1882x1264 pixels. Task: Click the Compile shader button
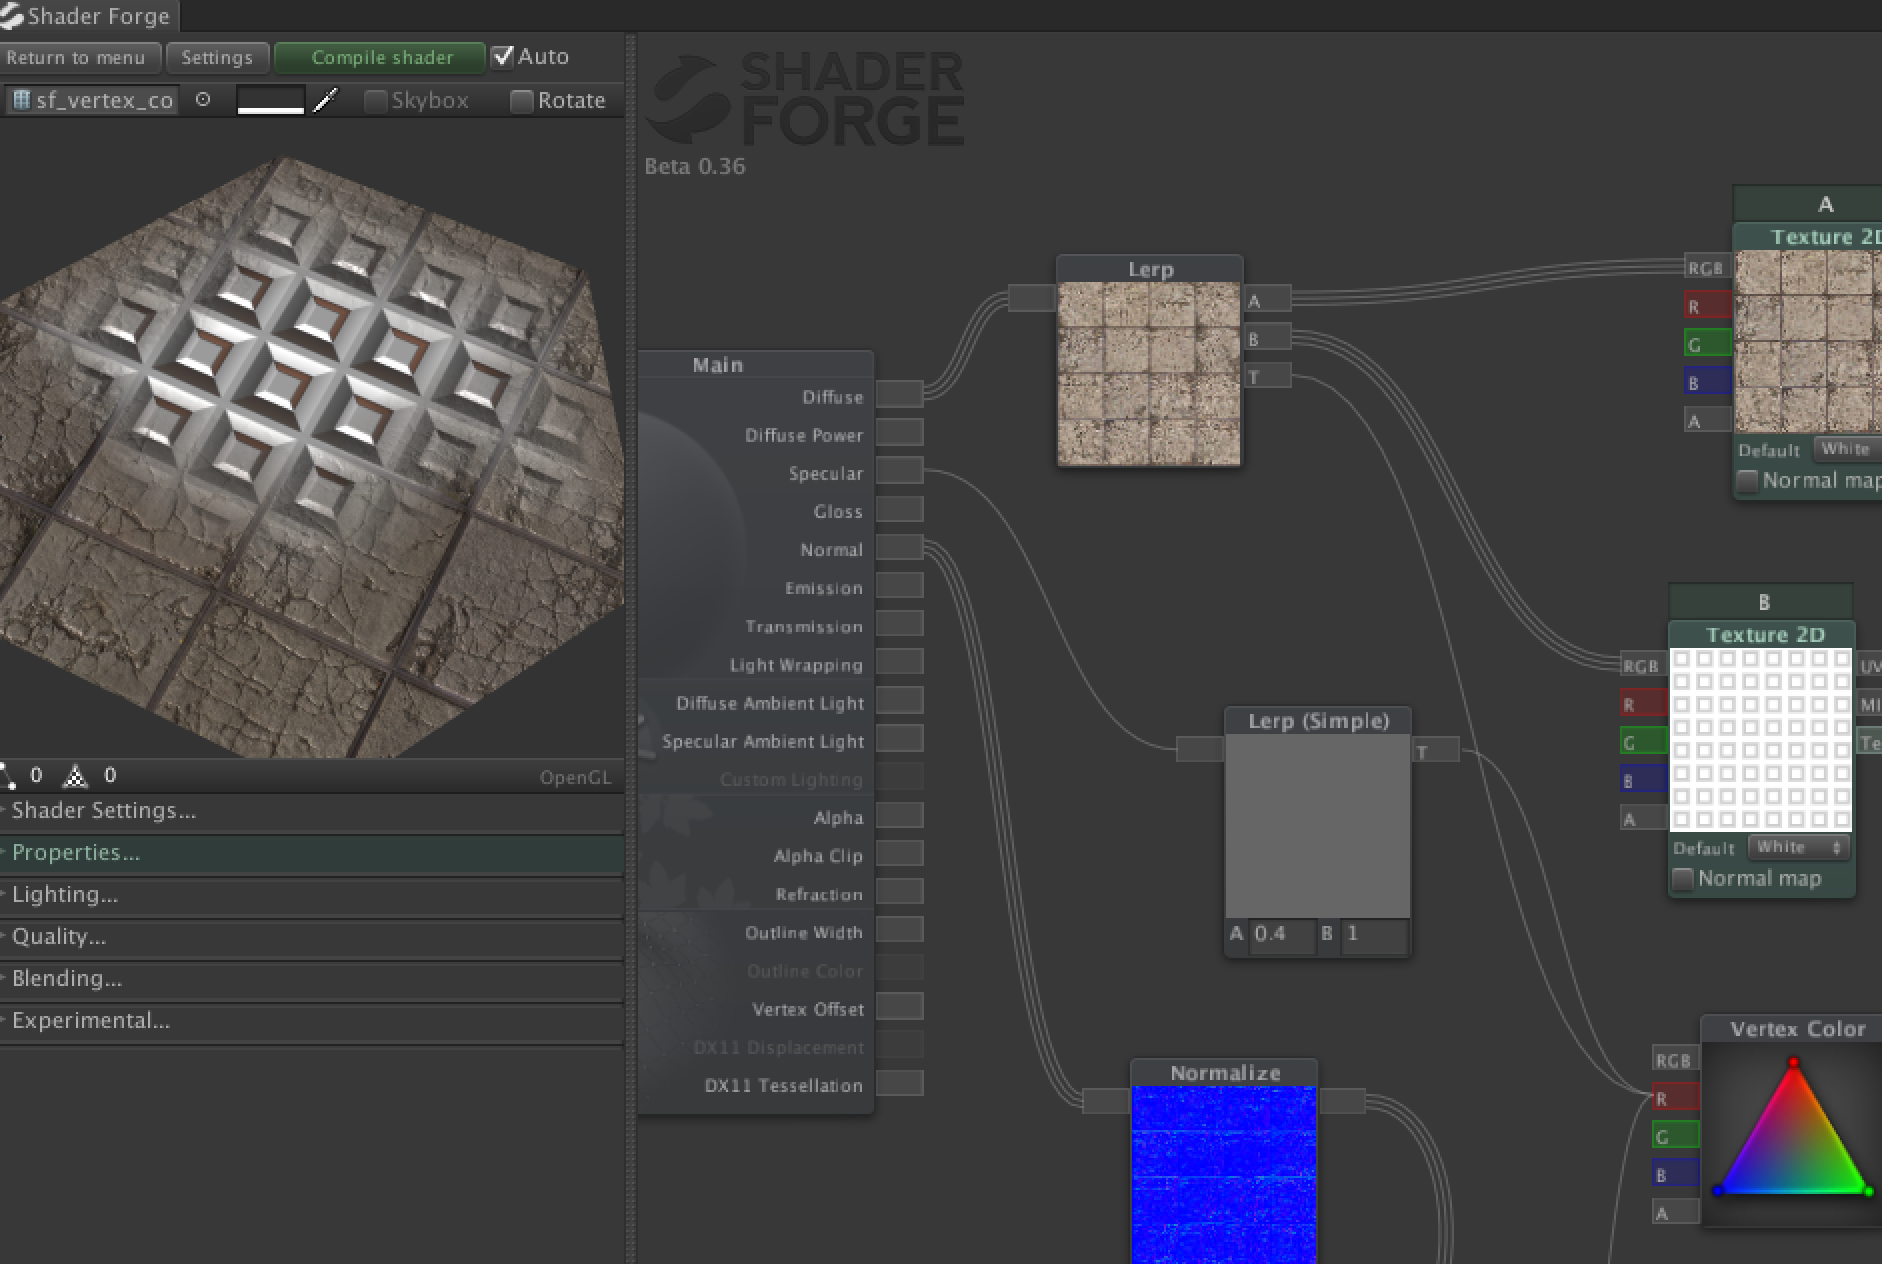381,57
